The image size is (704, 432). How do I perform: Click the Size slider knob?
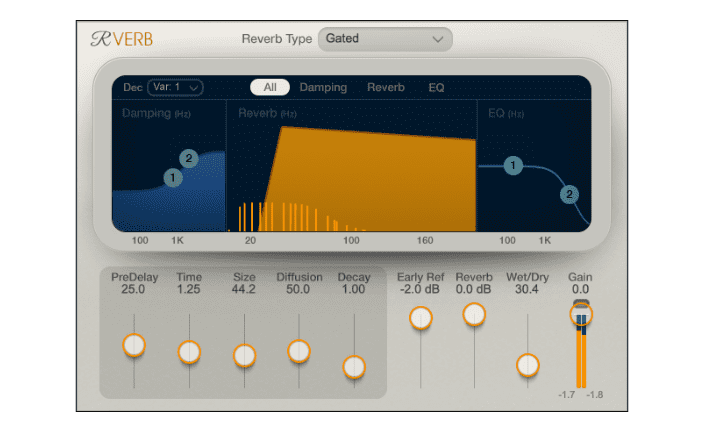point(244,356)
